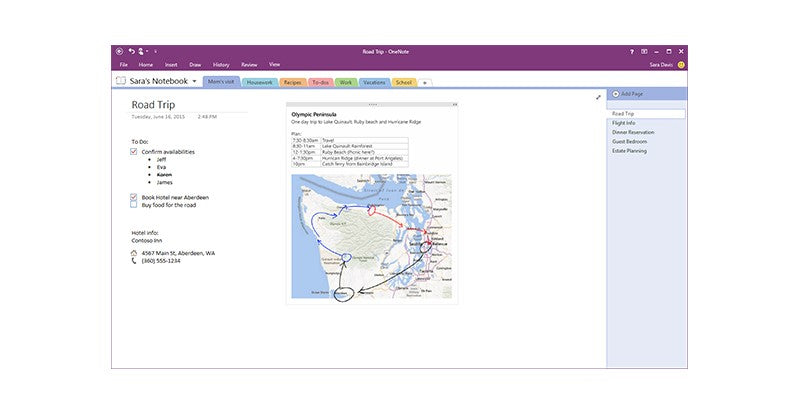The width and height of the screenshot is (799, 399).
Task: Minimize the OneNote window
Action: pyautogui.click(x=656, y=51)
